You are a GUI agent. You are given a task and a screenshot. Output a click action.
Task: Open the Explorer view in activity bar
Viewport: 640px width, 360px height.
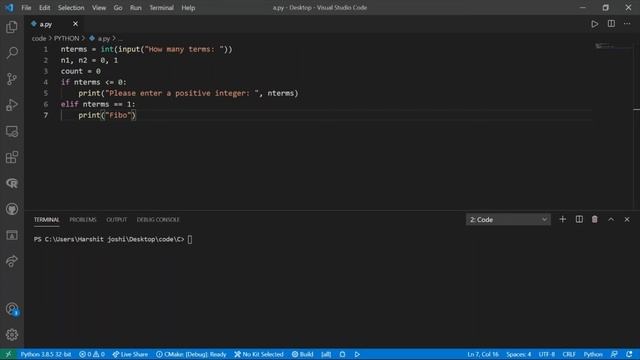12,27
